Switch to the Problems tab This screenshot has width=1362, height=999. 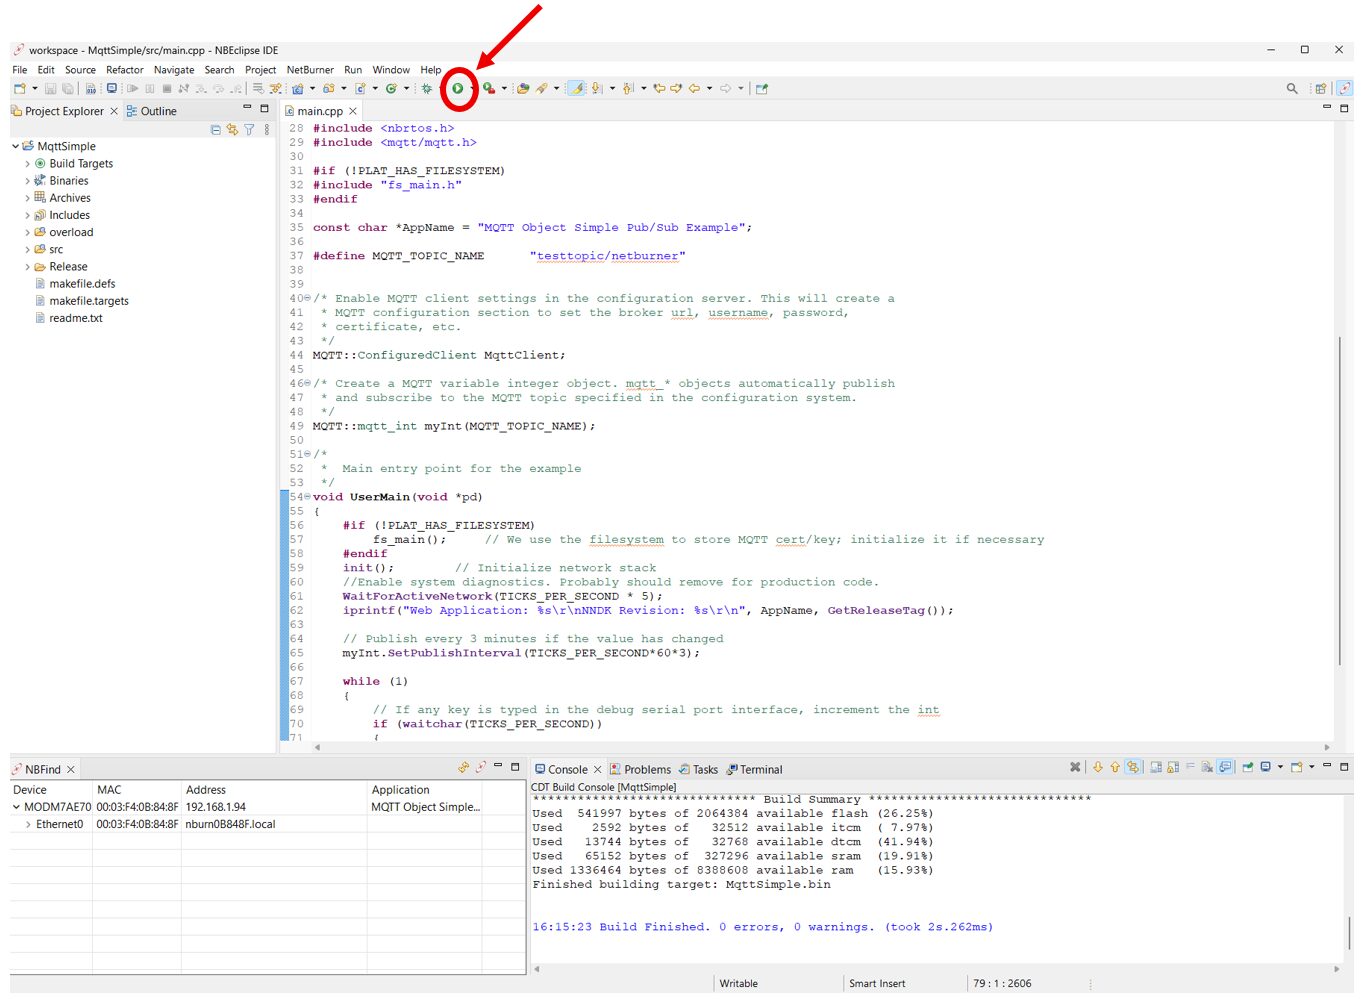[x=646, y=769]
